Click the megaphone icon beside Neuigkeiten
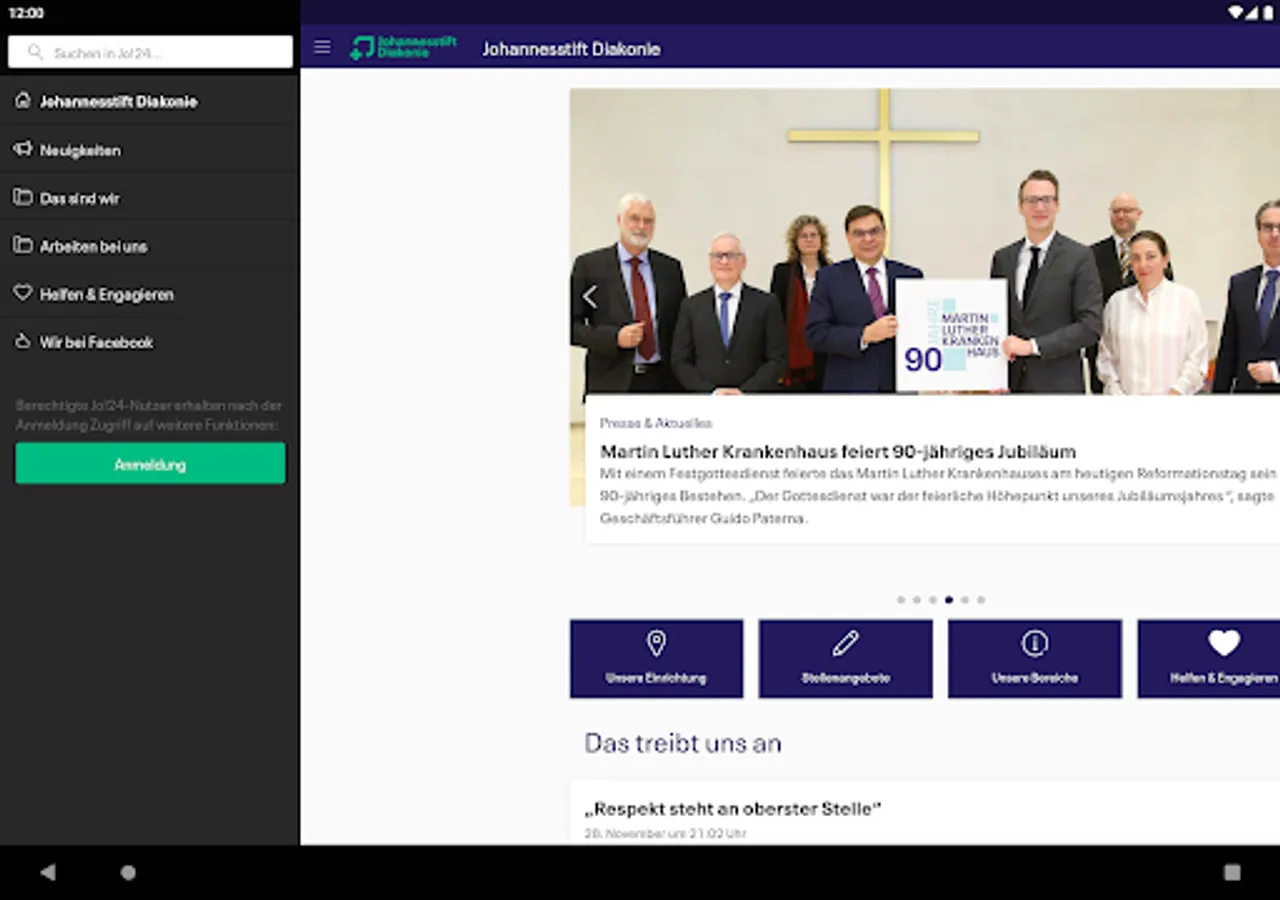The image size is (1280, 900). (x=23, y=149)
